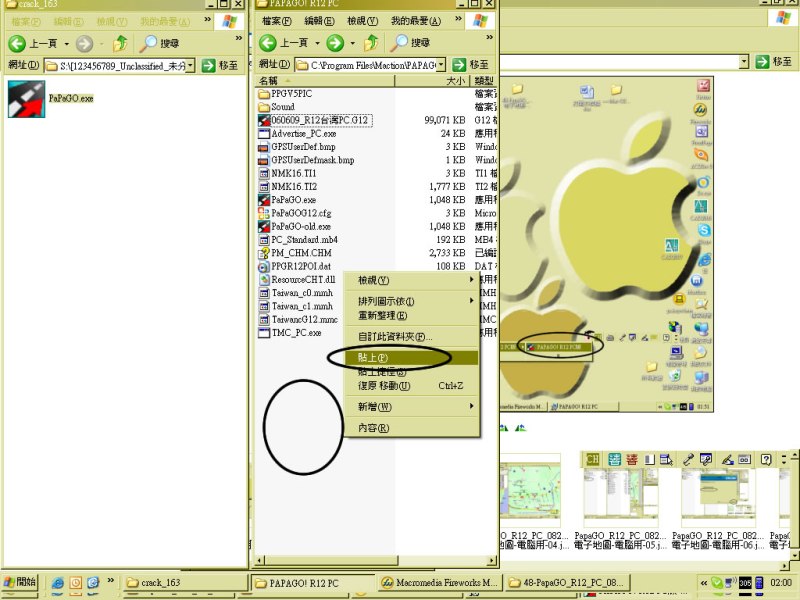Open 新增(W) submenu in context menu
800x600 pixels.
click(x=412, y=407)
